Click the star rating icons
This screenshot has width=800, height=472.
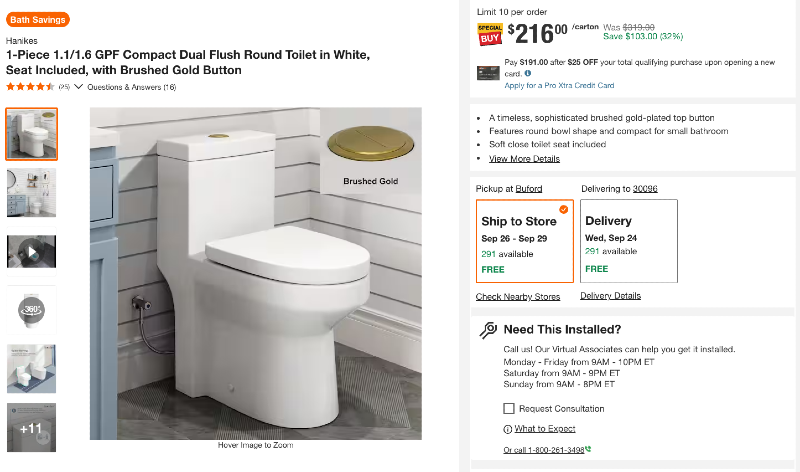pyautogui.click(x=30, y=87)
